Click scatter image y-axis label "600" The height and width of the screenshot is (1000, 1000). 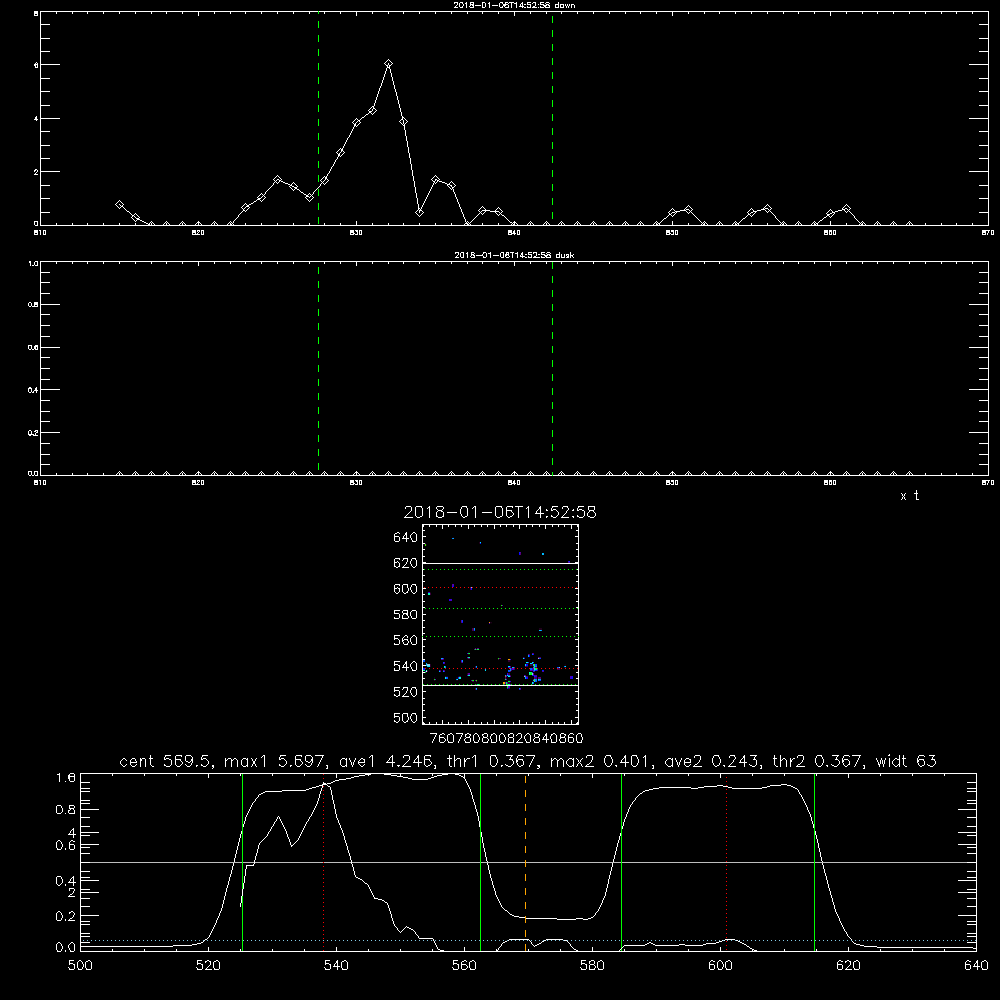pos(406,589)
